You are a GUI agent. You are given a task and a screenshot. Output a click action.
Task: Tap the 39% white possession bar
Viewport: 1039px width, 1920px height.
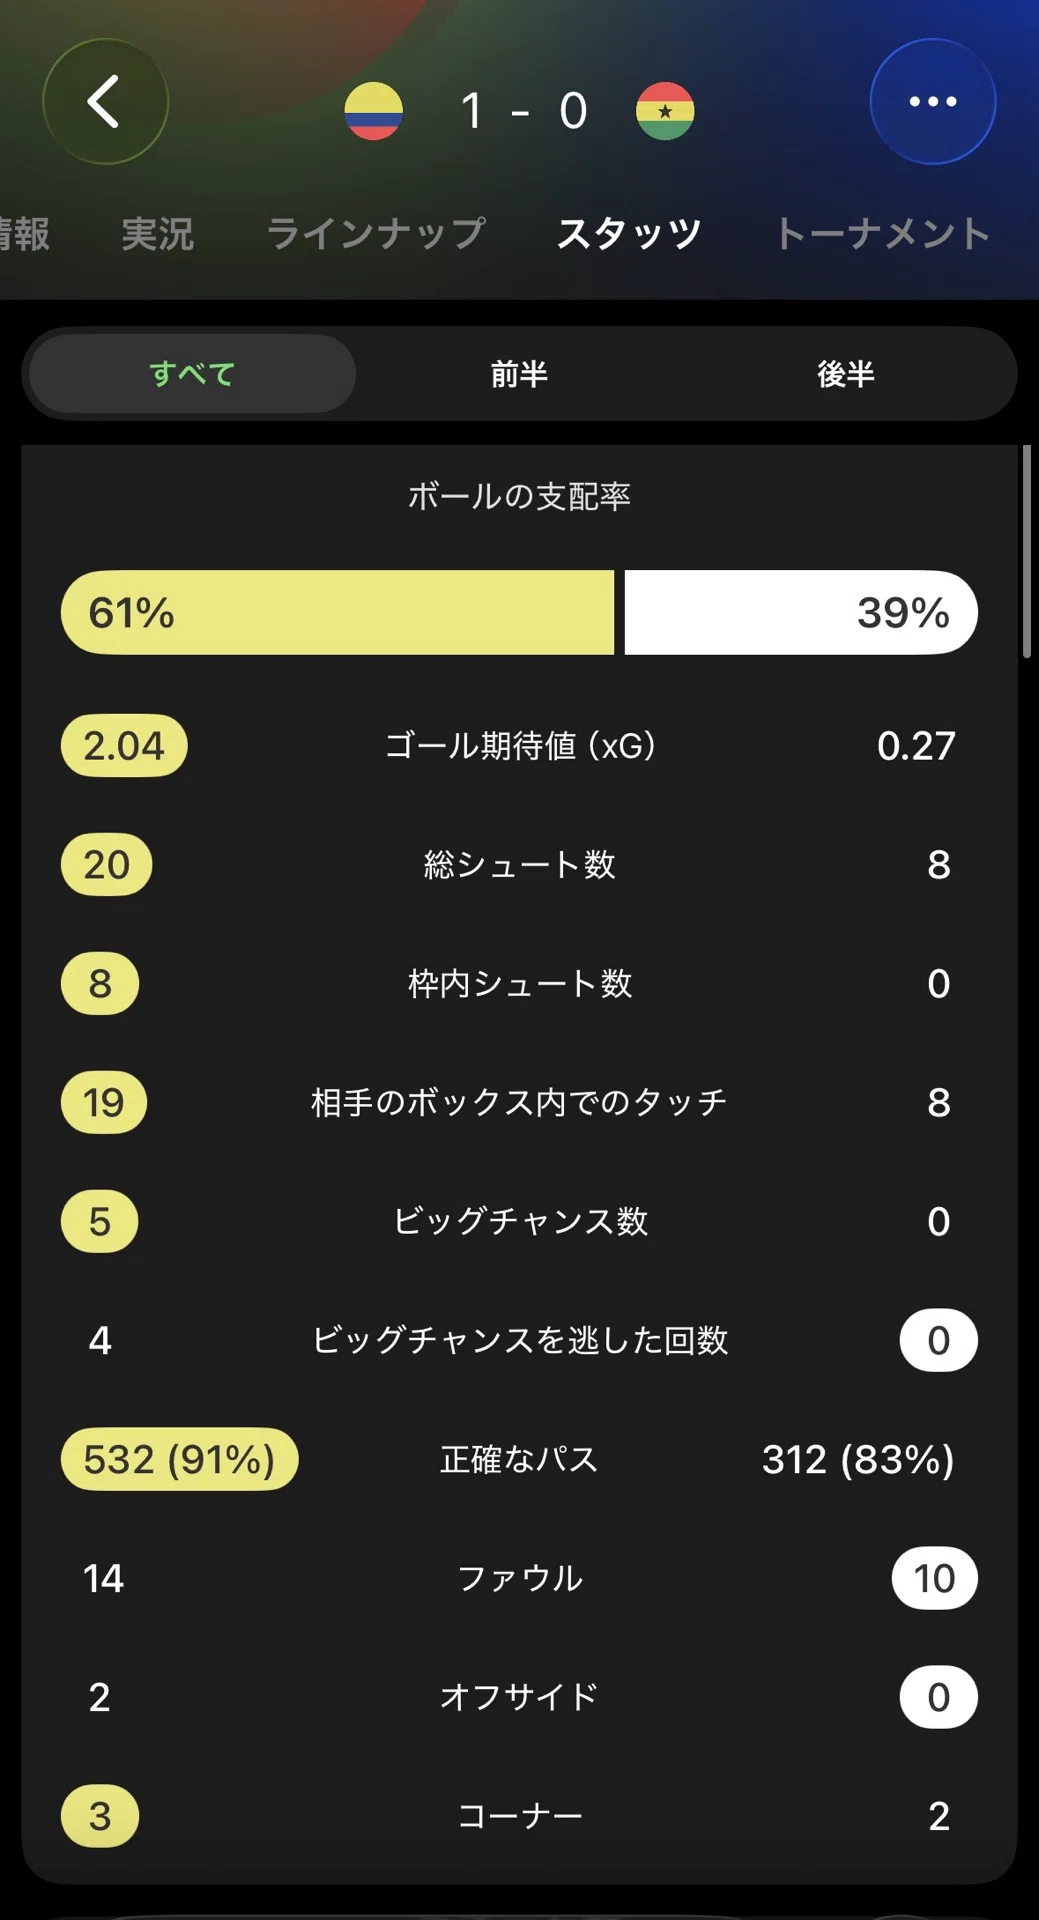(x=801, y=612)
